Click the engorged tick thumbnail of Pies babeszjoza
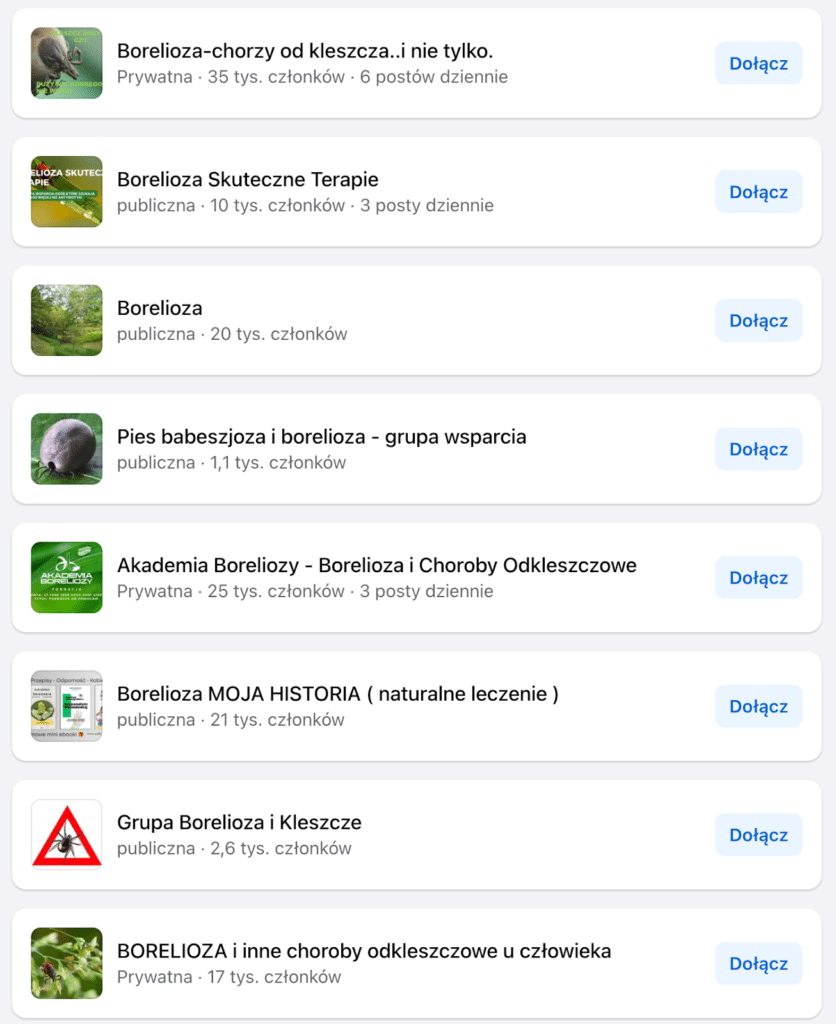 coord(67,449)
